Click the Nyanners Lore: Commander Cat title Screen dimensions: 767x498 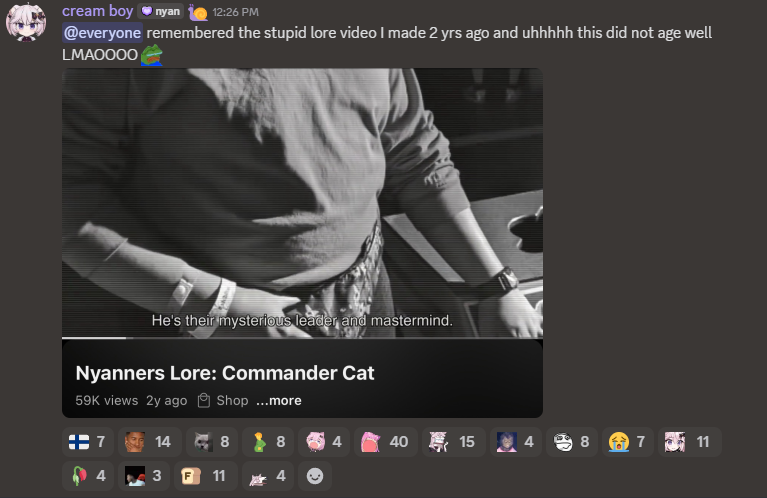pyautogui.click(x=225, y=373)
